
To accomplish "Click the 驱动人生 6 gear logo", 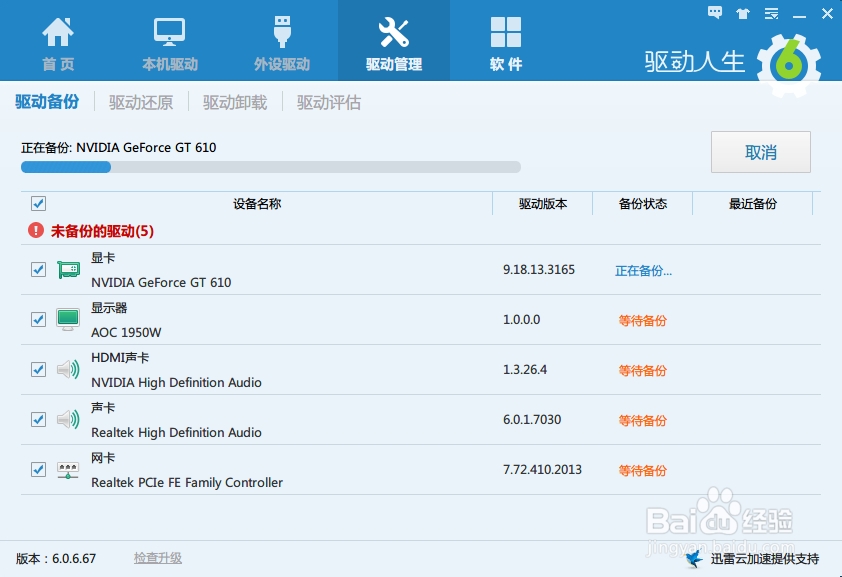I will [x=789, y=65].
